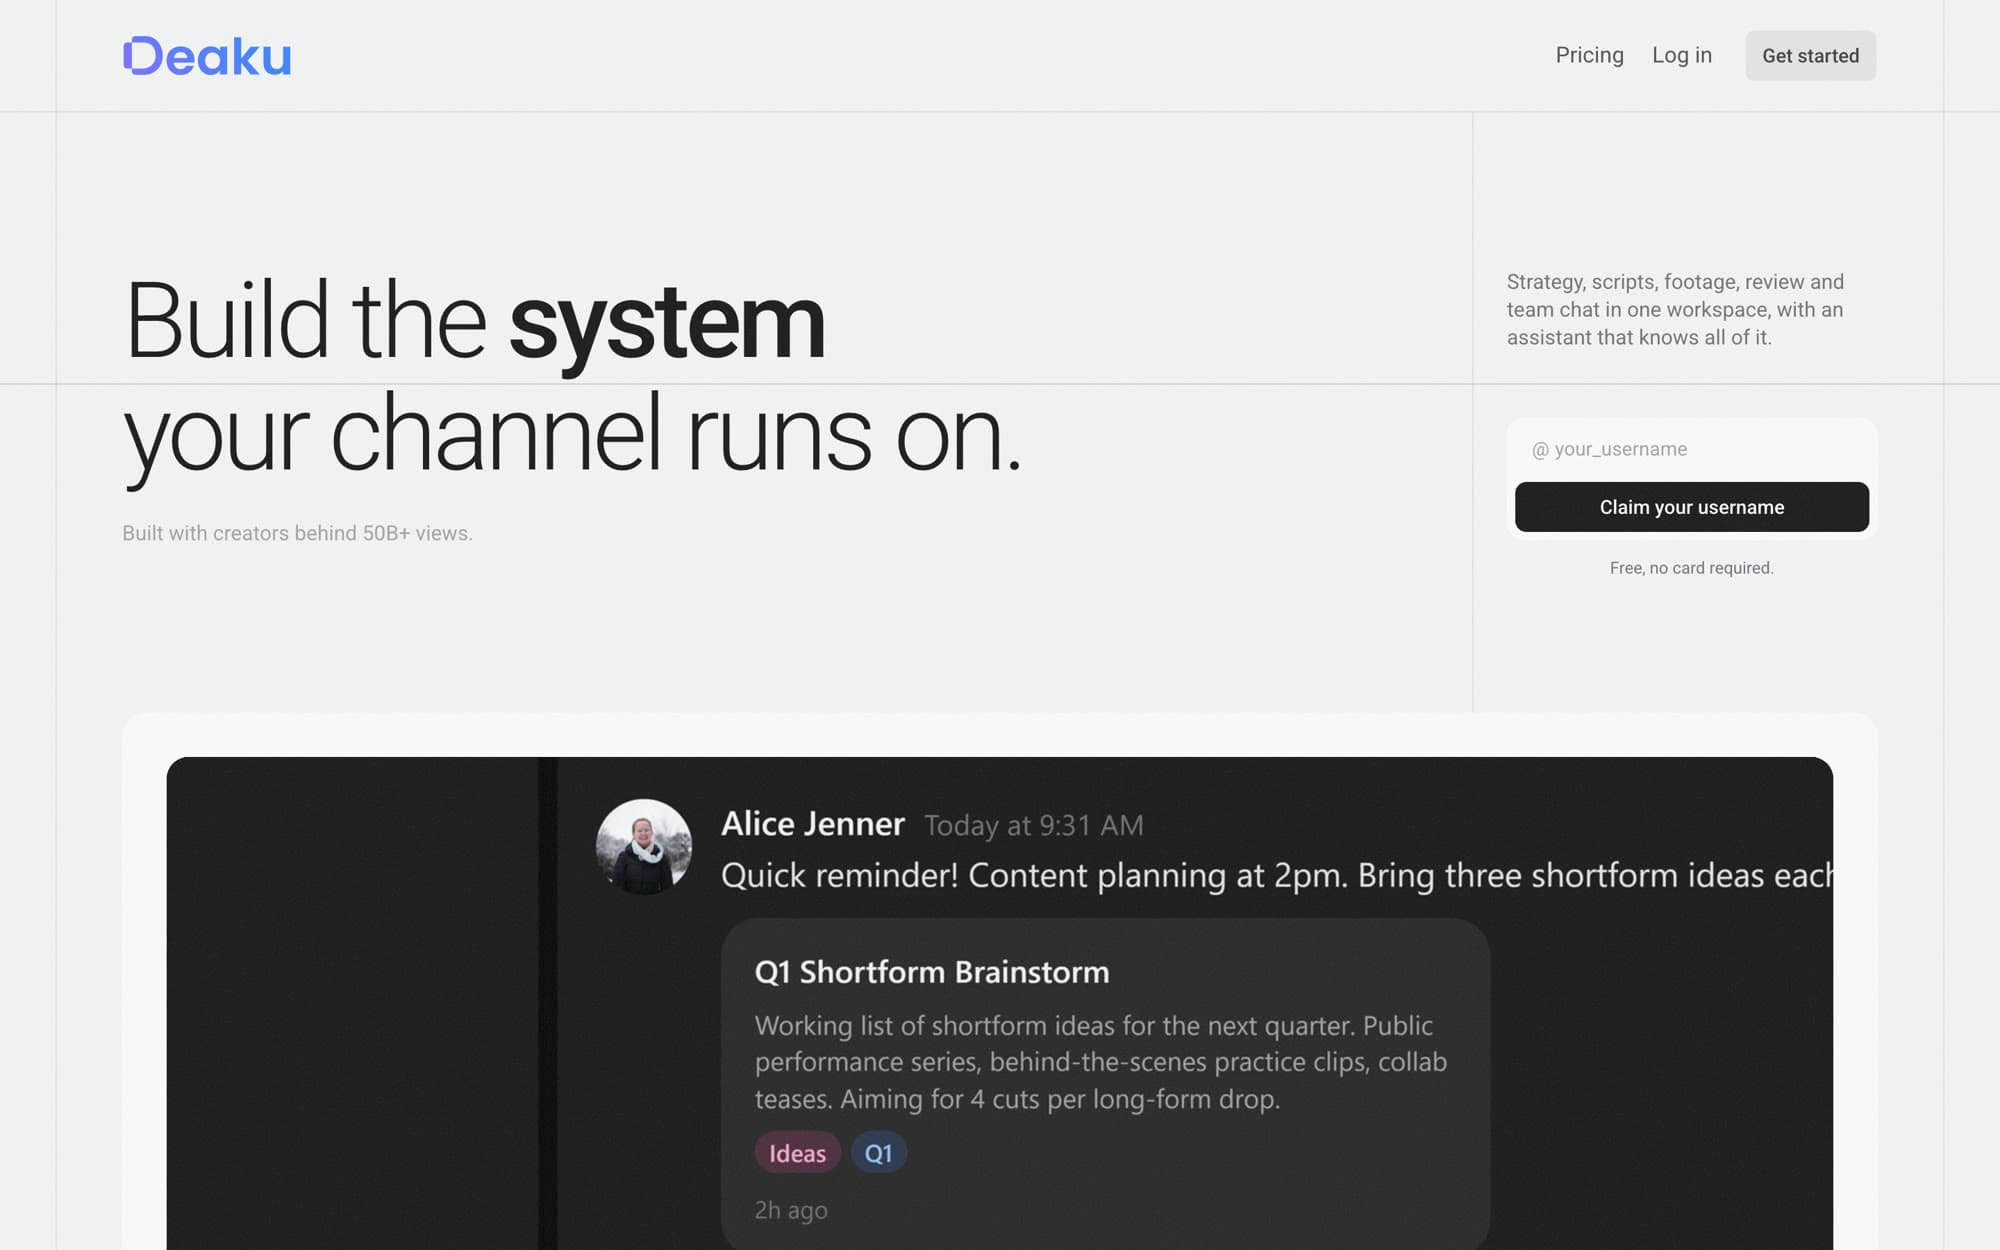
Task: Go to Log in
Action: coord(1681,55)
